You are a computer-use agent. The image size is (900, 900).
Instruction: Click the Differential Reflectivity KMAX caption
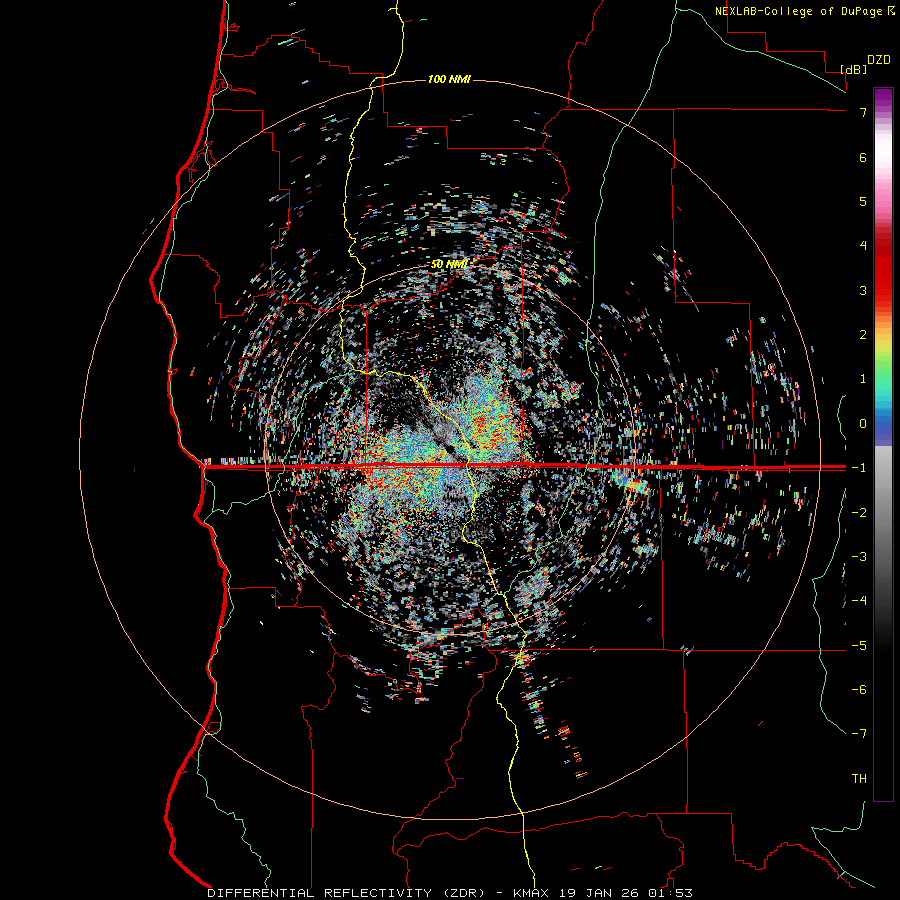tap(450, 893)
